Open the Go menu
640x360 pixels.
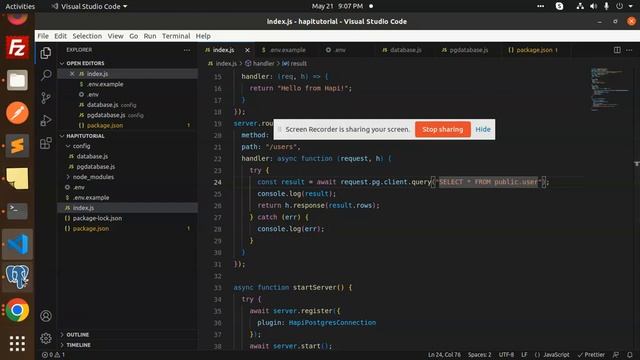pyautogui.click(x=133, y=36)
